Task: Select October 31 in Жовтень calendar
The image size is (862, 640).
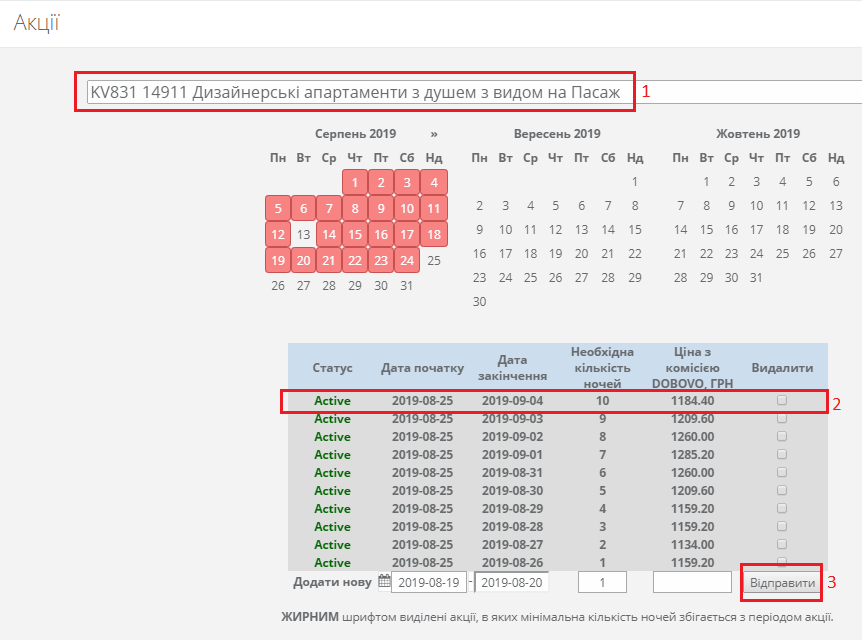Action: click(x=756, y=278)
